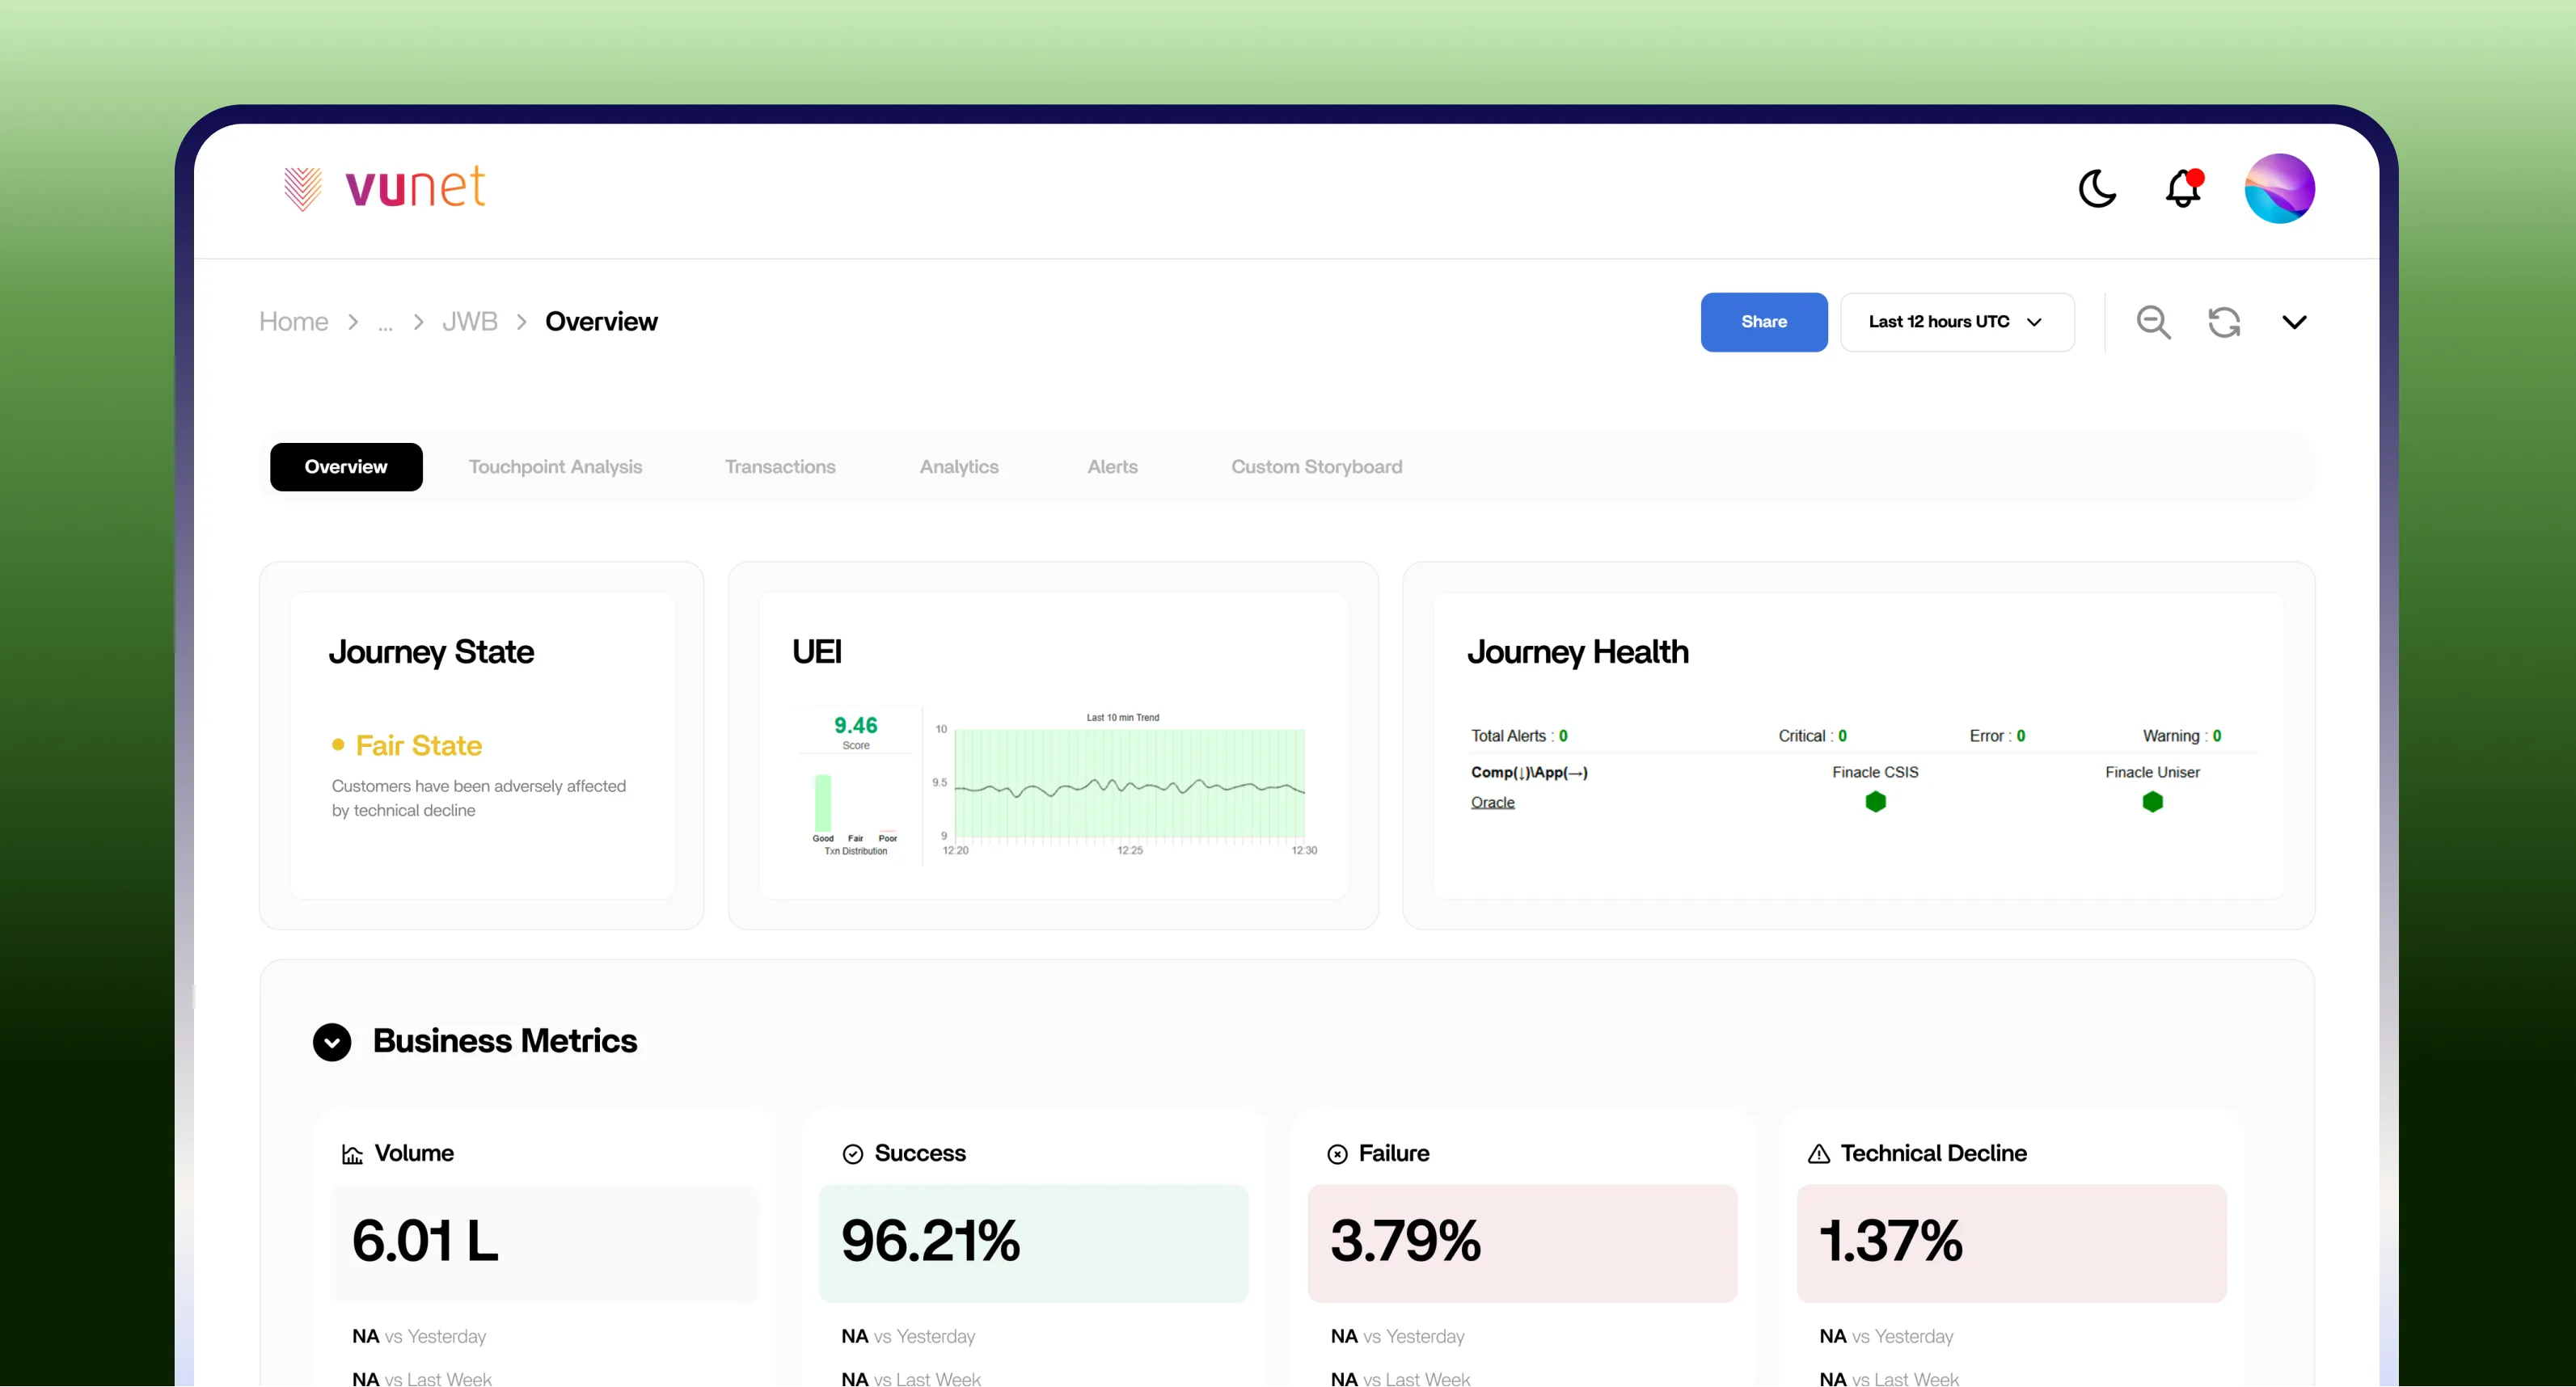Go to Home breadcrumb
The height and width of the screenshot is (1387, 2576).
pos(293,322)
